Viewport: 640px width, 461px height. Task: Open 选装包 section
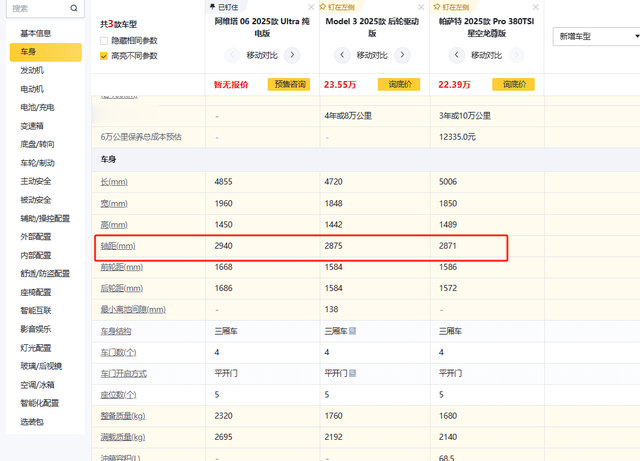coord(32,422)
